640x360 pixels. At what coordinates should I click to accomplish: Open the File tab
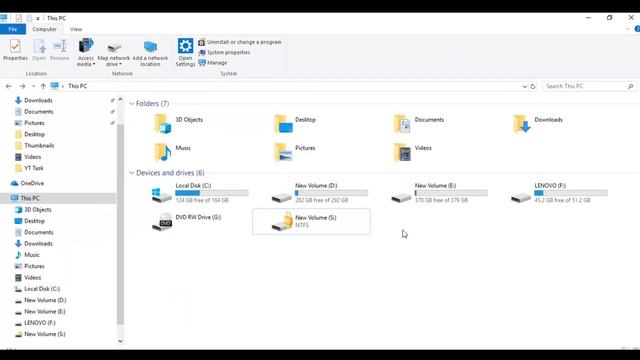13,29
